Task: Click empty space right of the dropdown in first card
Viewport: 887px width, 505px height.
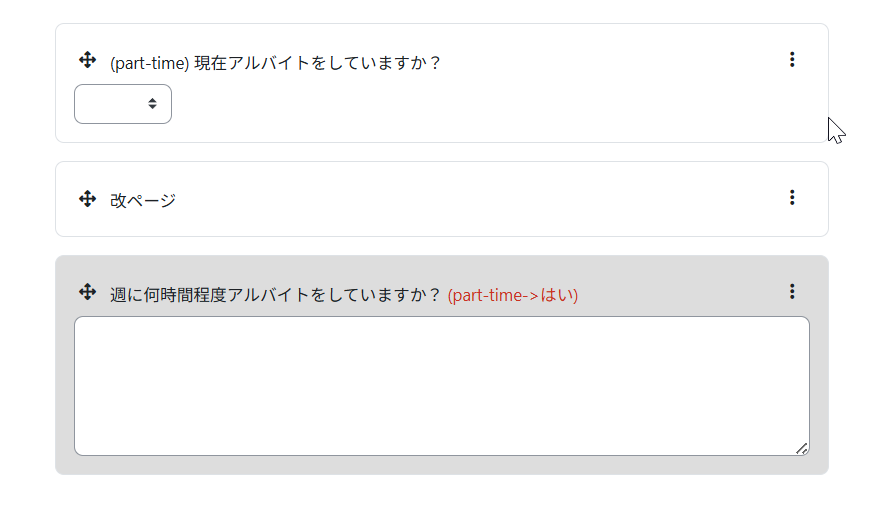Action: tap(481, 105)
